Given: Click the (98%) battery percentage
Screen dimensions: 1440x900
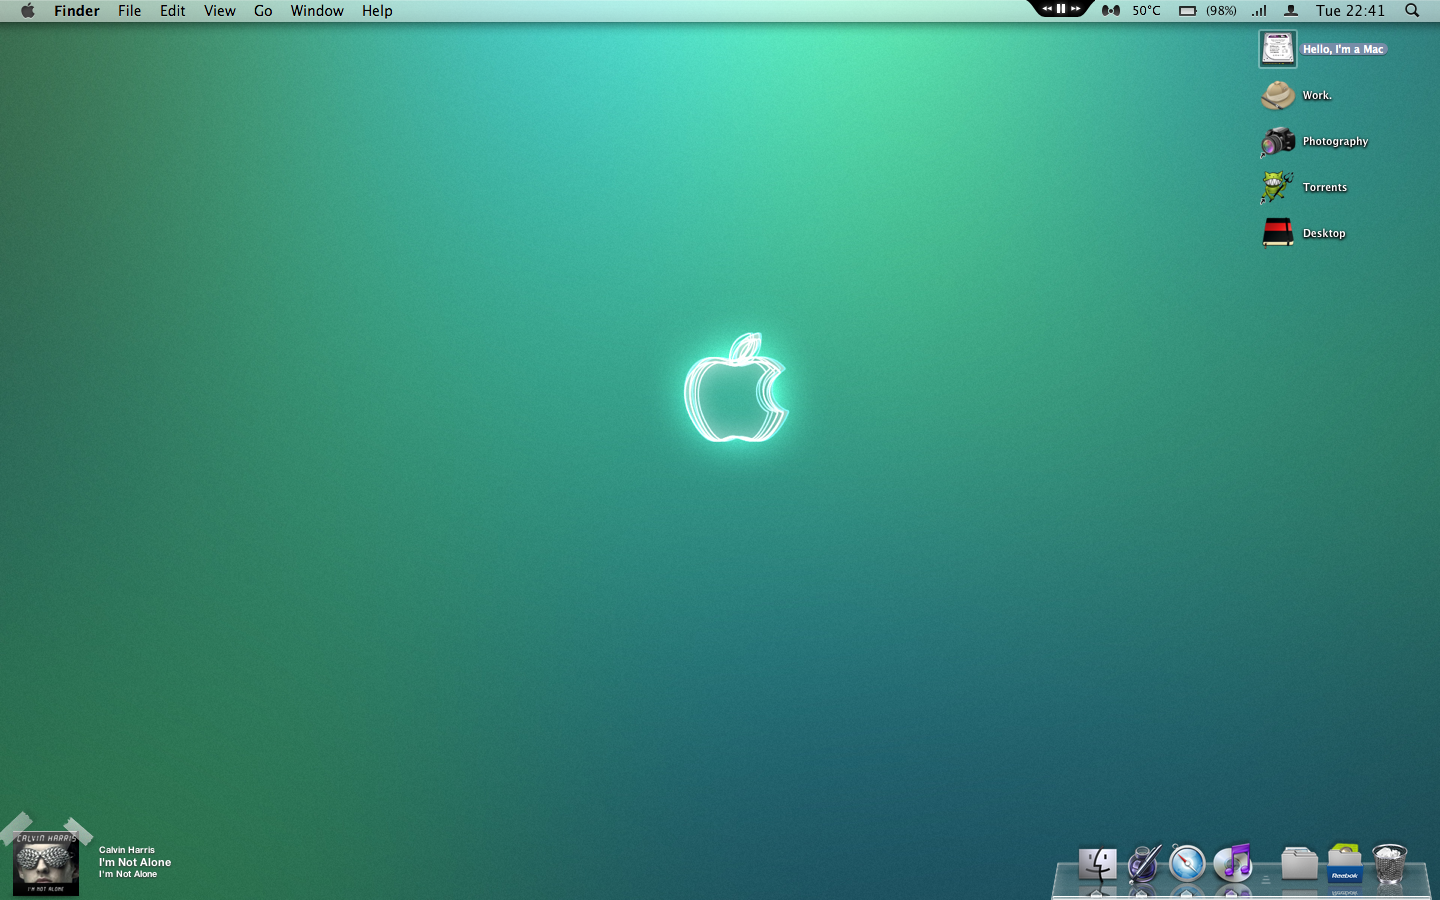Looking at the screenshot, I should [x=1221, y=10].
